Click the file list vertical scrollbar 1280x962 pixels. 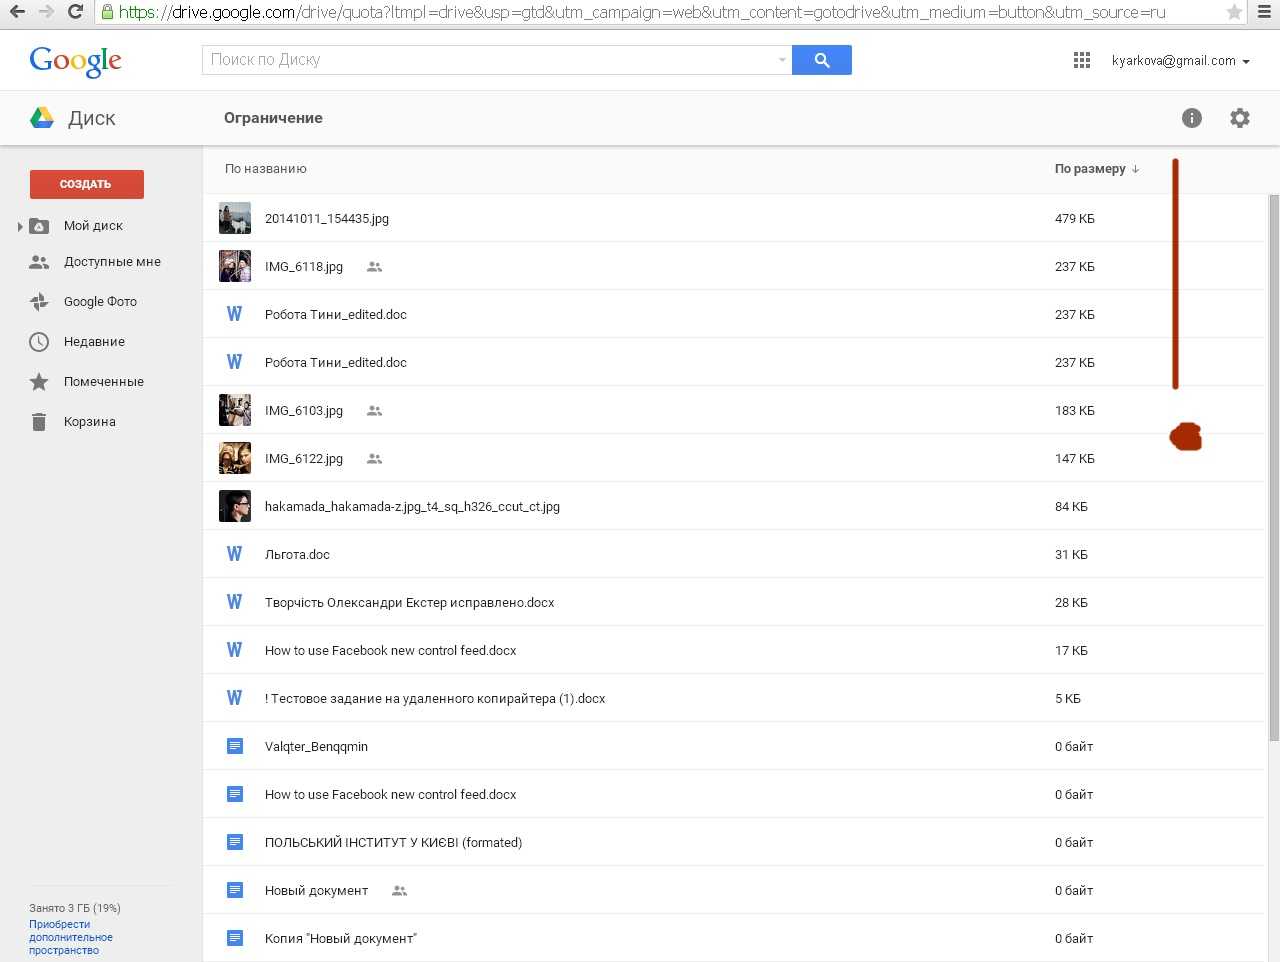pyautogui.click(x=1274, y=468)
